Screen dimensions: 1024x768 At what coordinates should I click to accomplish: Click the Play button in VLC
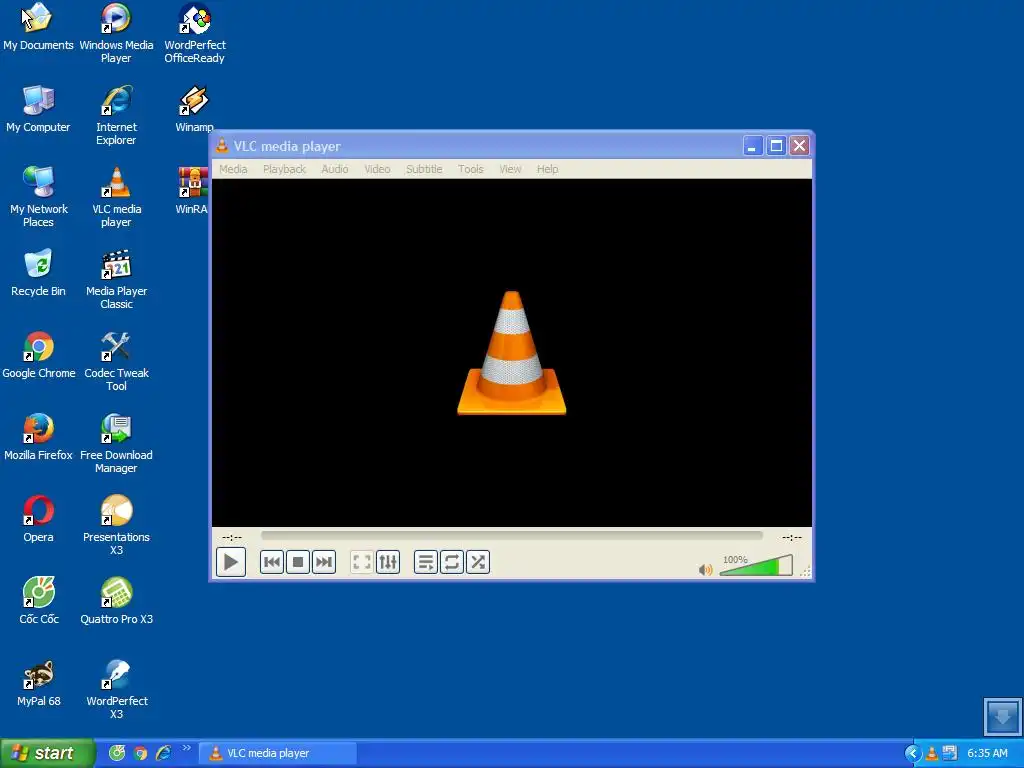[231, 562]
